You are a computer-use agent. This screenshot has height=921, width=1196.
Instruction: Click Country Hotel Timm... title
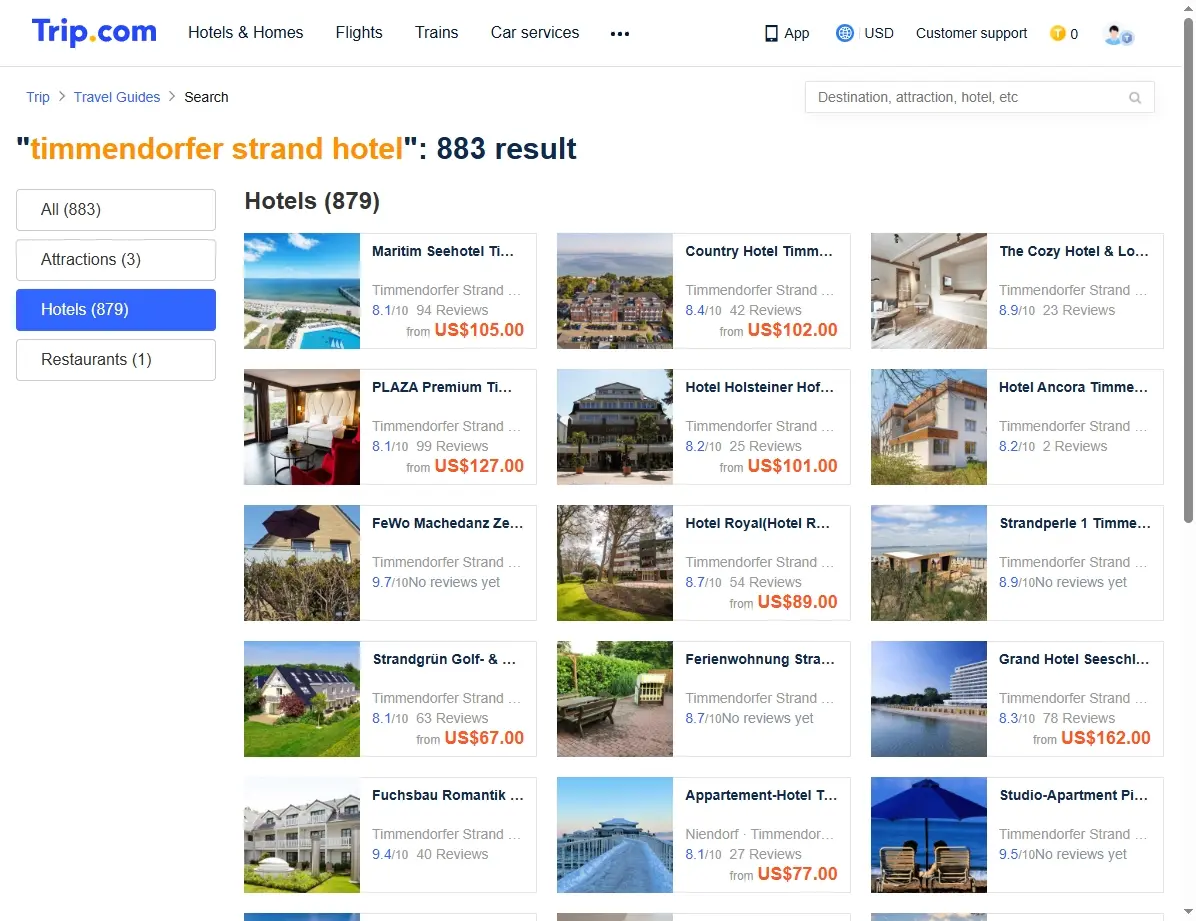(759, 251)
